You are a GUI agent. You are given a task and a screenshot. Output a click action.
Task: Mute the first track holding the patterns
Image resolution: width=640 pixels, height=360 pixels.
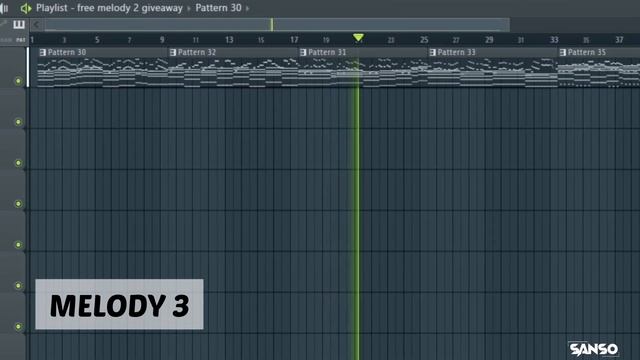pyautogui.click(x=18, y=81)
